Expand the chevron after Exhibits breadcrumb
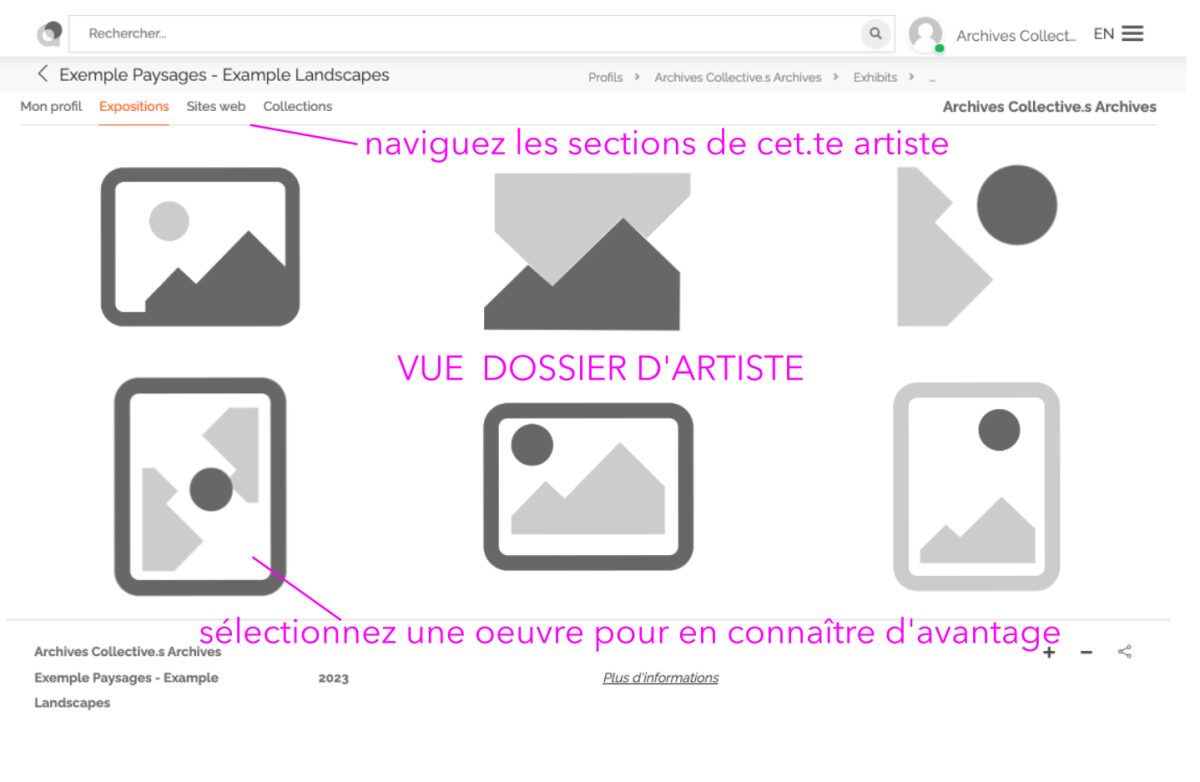This screenshot has height=782, width=1200. tap(911, 77)
